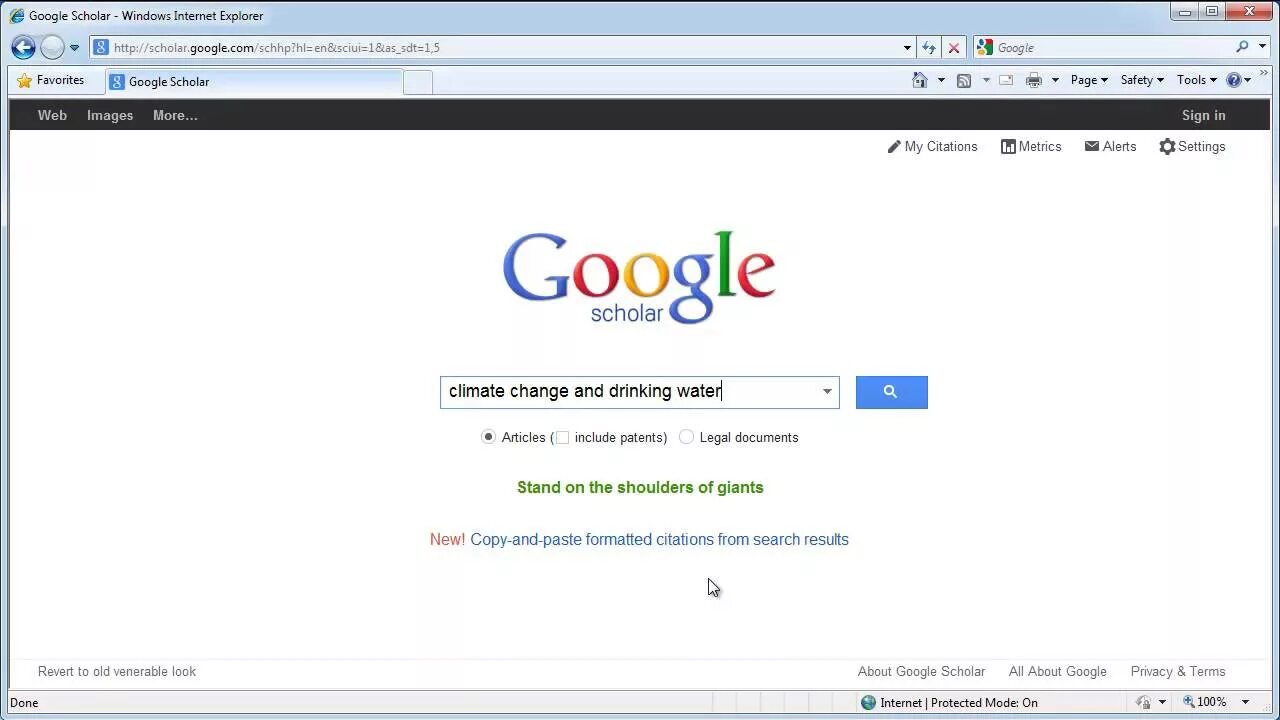Viewport: 1280px width, 720px height.
Task: Open Metrics link
Action: (x=1031, y=146)
